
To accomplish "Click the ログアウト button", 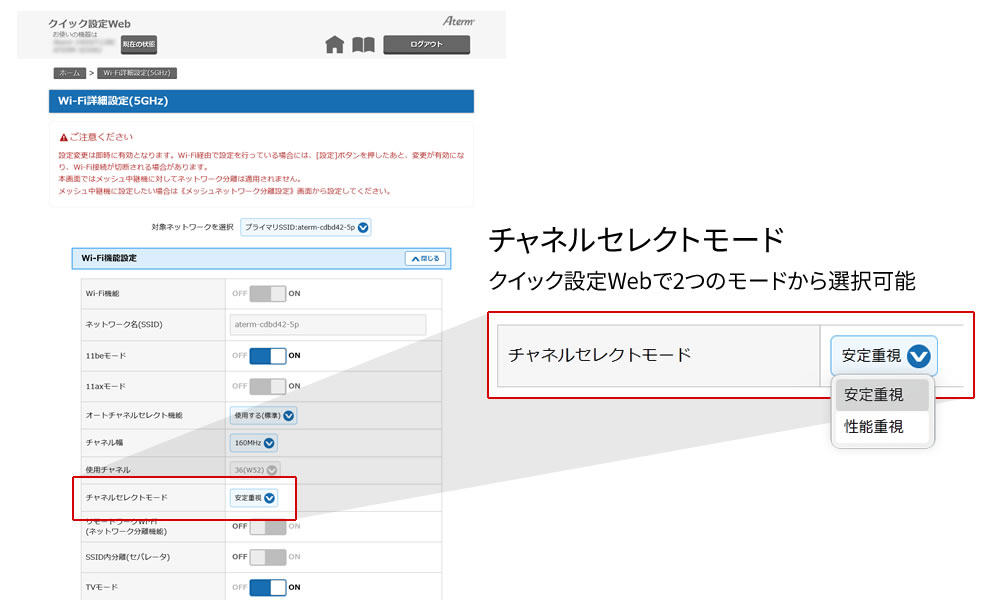I will [426, 44].
